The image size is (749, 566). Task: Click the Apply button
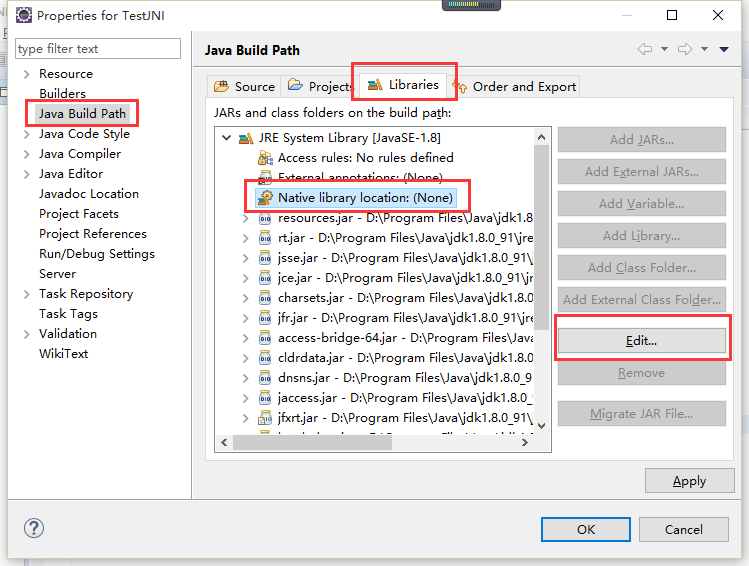coord(689,481)
